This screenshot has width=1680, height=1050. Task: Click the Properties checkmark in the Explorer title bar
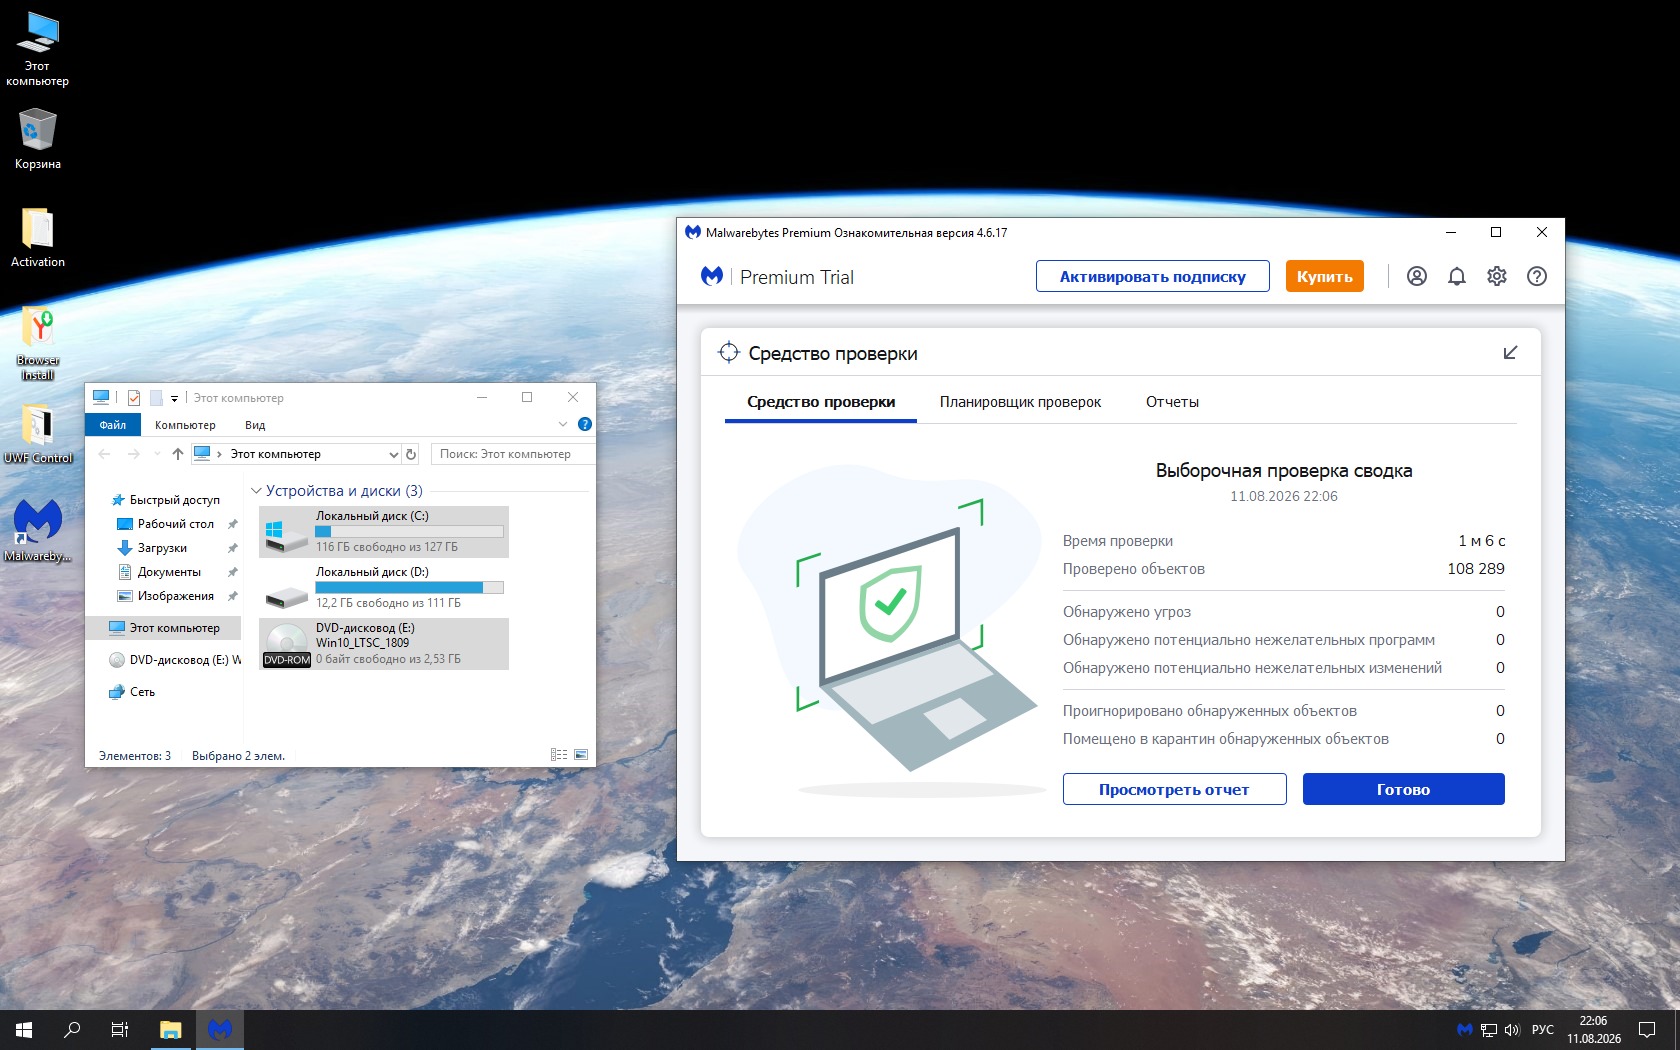[x=134, y=397]
